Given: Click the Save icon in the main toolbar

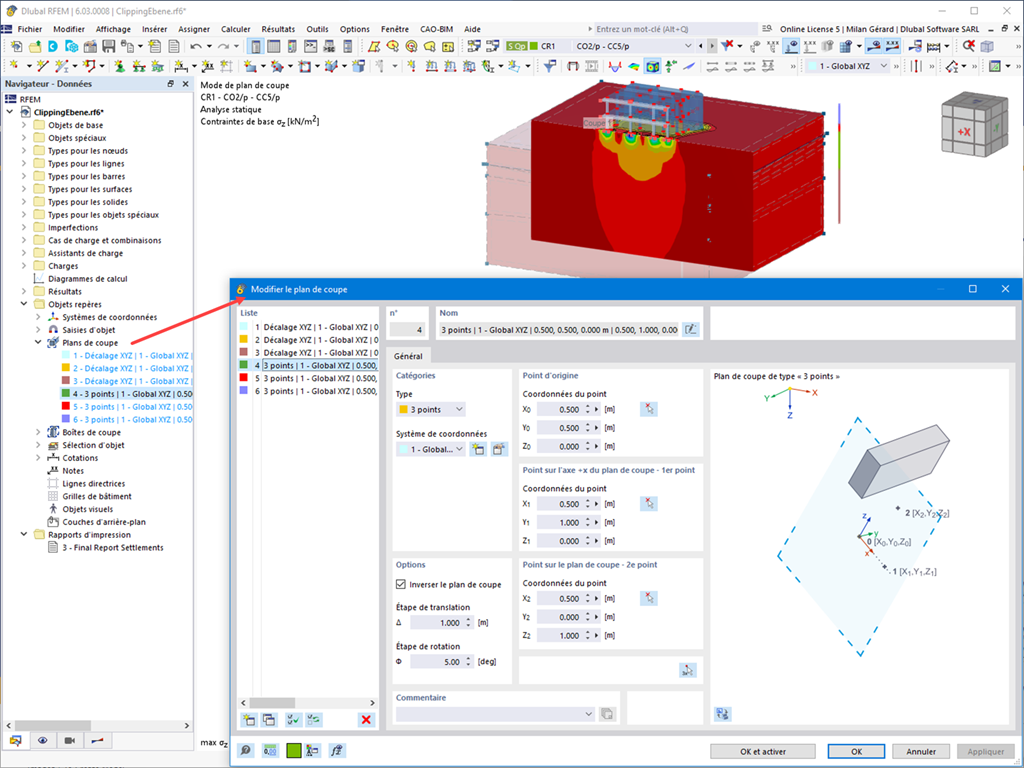Looking at the screenshot, I should click(108, 46).
